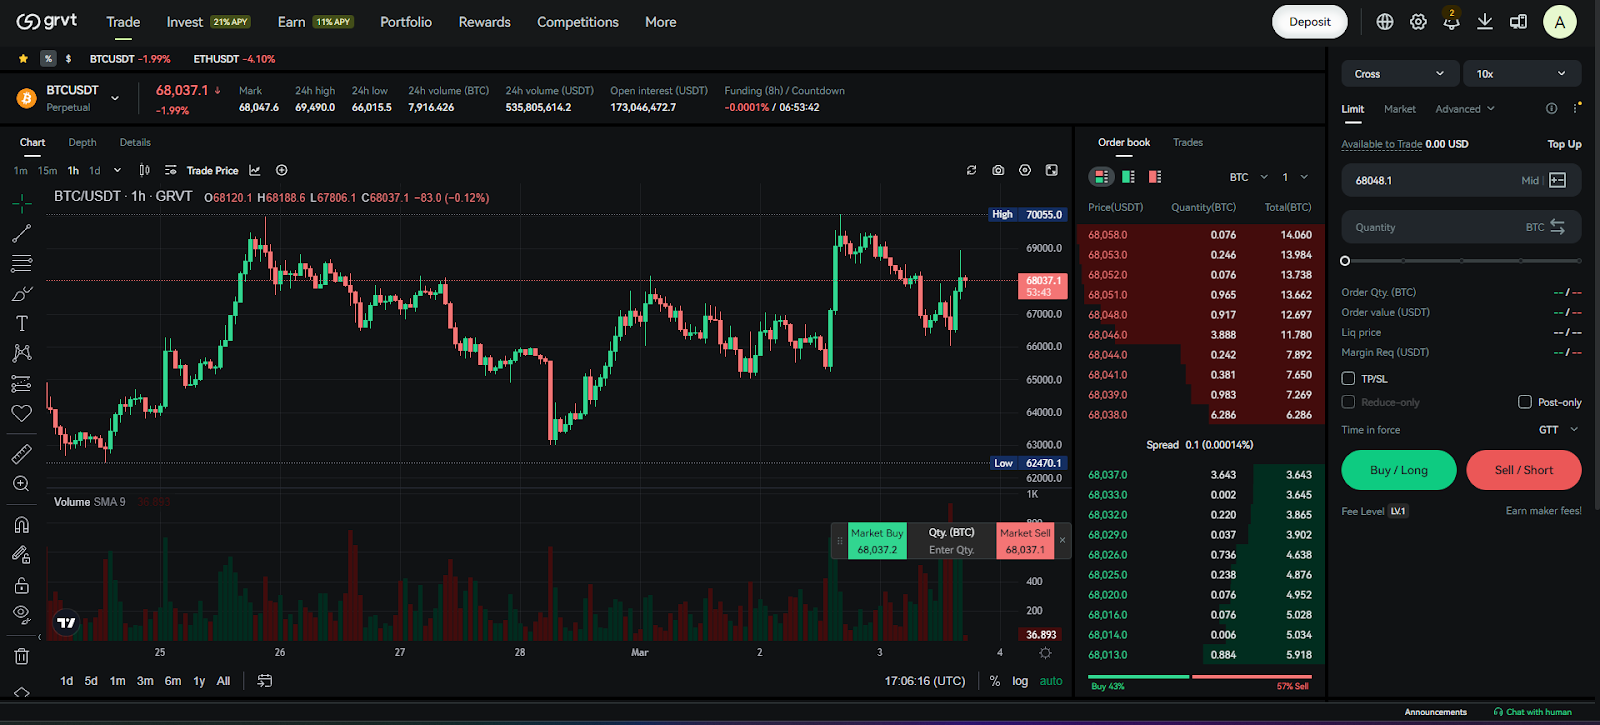Click the Buy / Long button
This screenshot has height=725, width=1600.
pos(1399,470)
